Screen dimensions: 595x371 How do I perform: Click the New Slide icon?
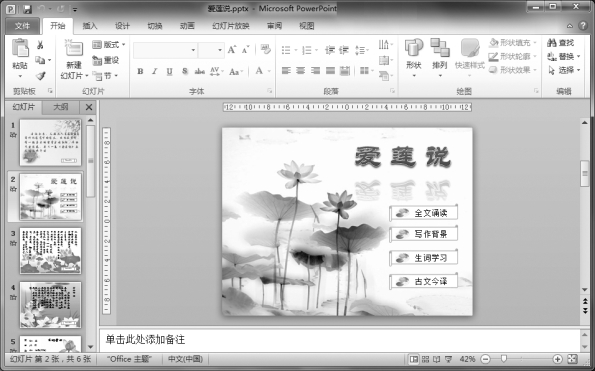point(73,49)
